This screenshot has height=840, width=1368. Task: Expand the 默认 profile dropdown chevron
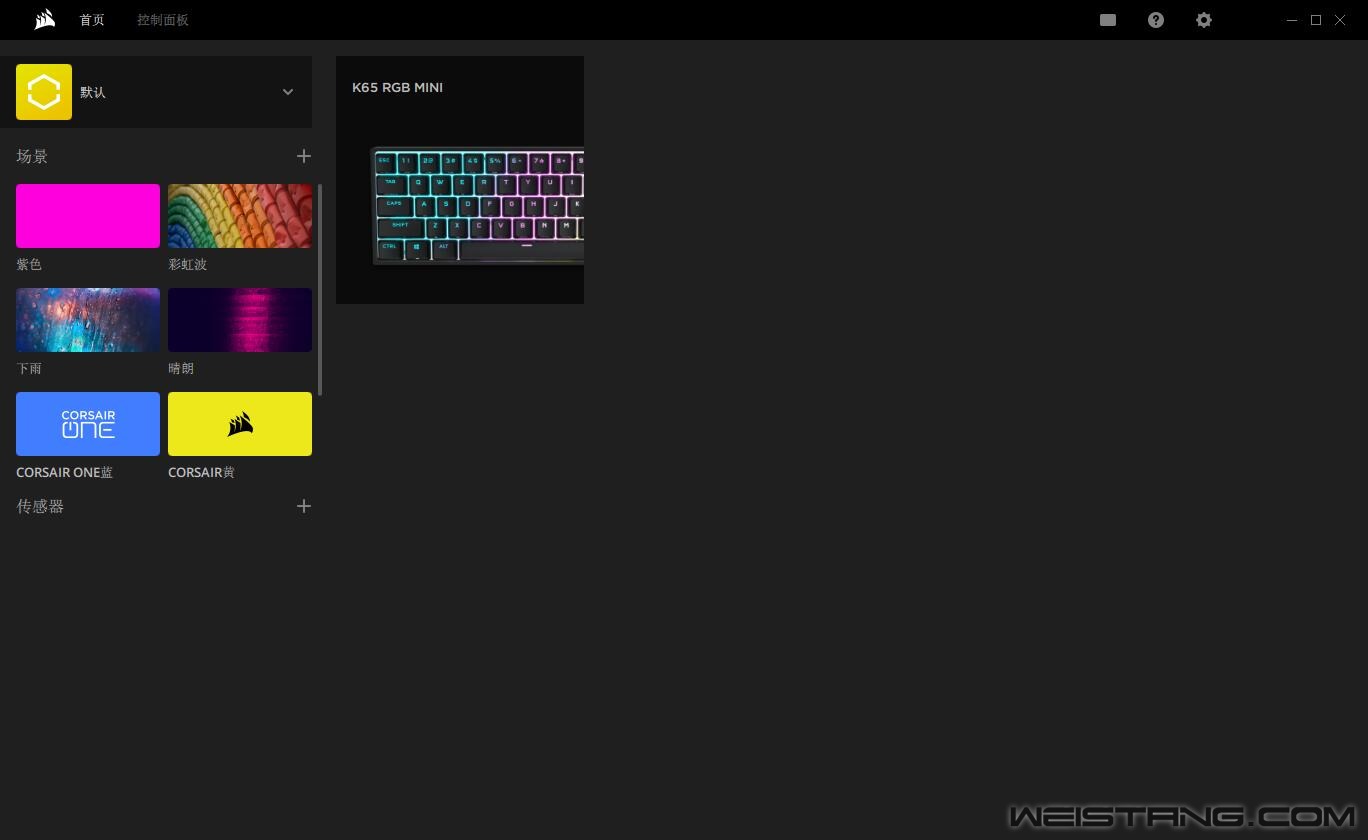pyautogui.click(x=288, y=92)
